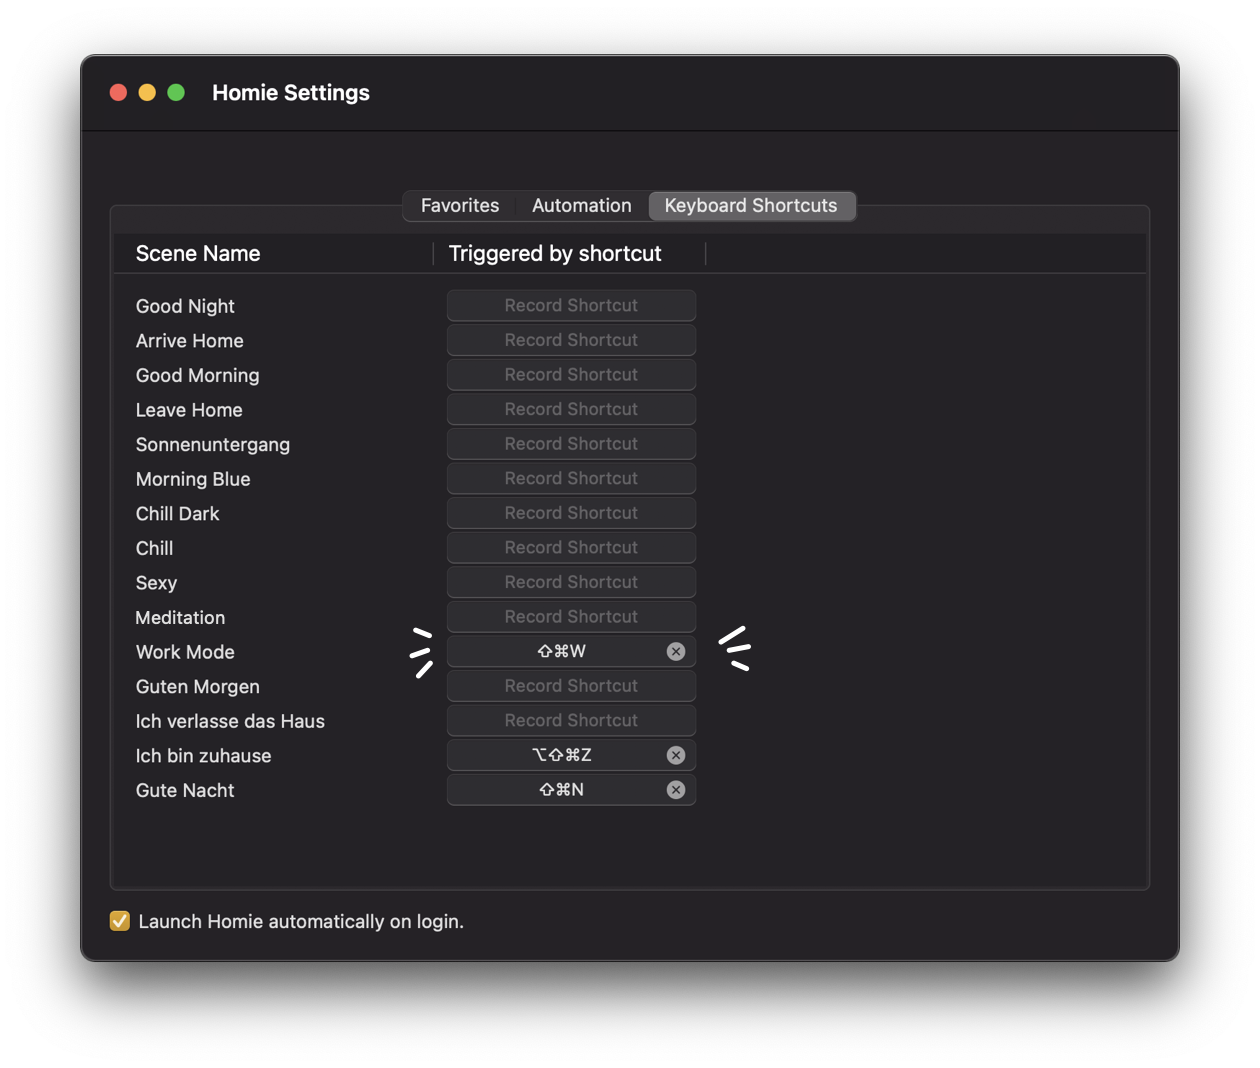Record shortcut for Good Morning scene

(x=571, y=375)
